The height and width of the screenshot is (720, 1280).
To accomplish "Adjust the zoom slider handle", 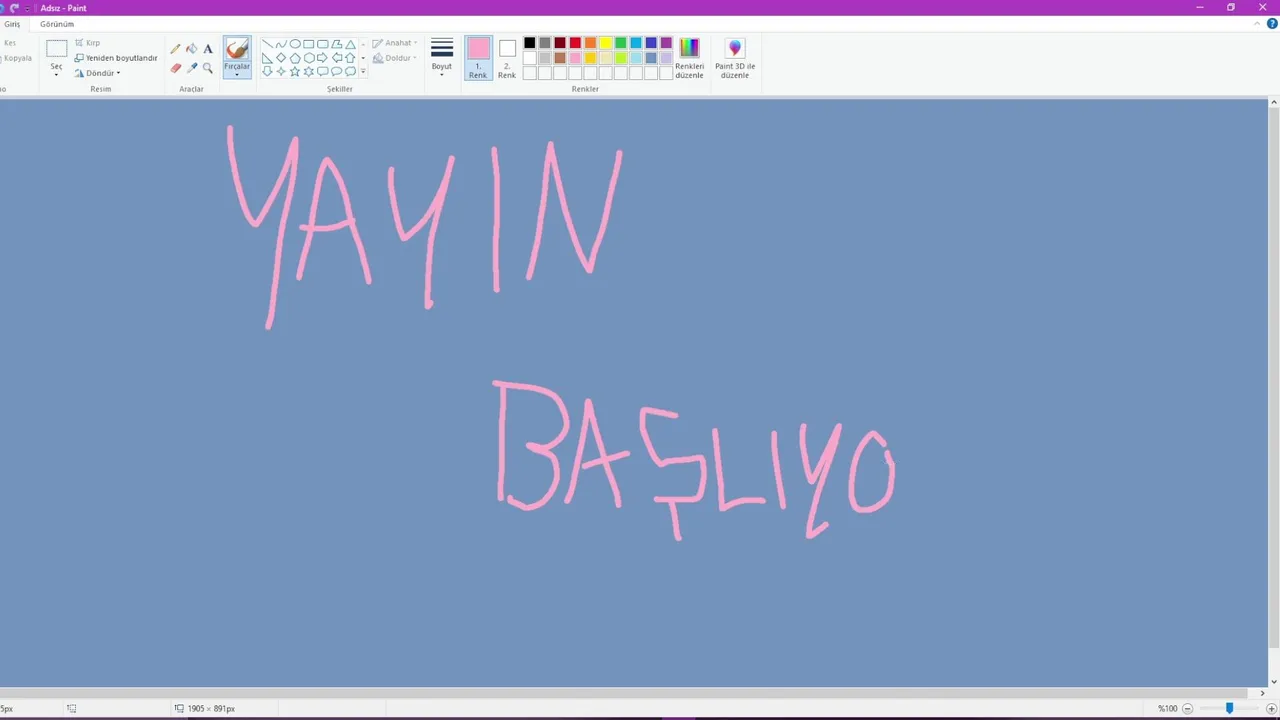I will [x=1230, y=708].
